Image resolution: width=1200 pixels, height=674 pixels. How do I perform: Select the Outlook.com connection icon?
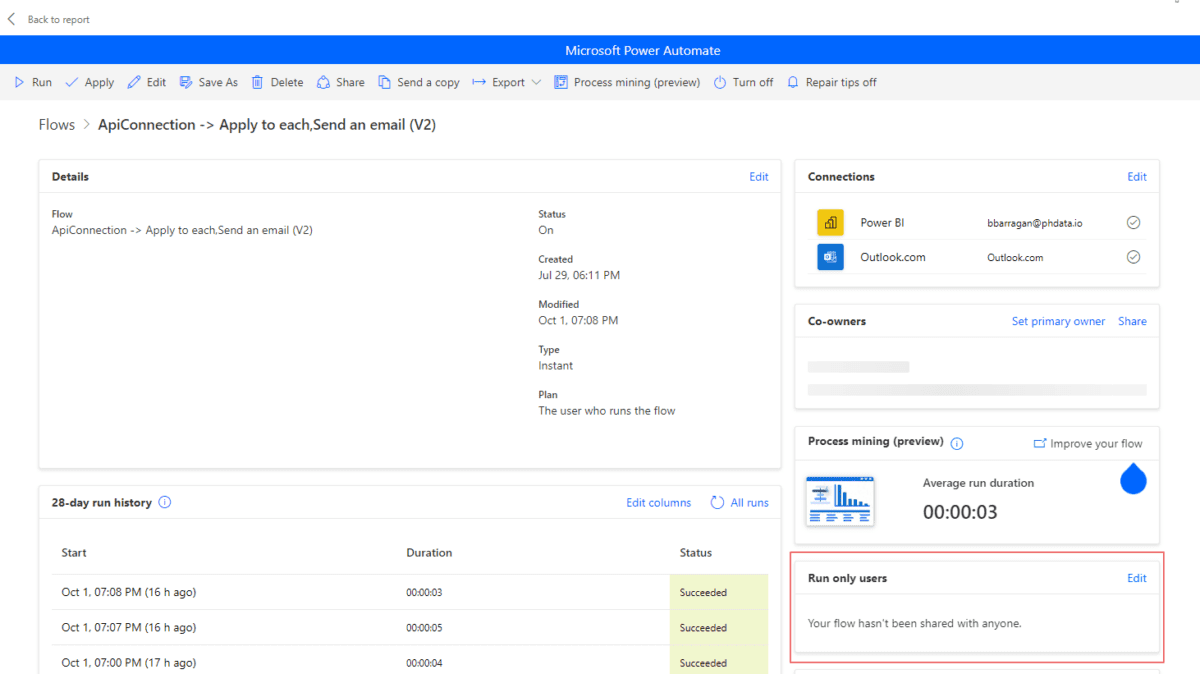click(x=829, y=257)
